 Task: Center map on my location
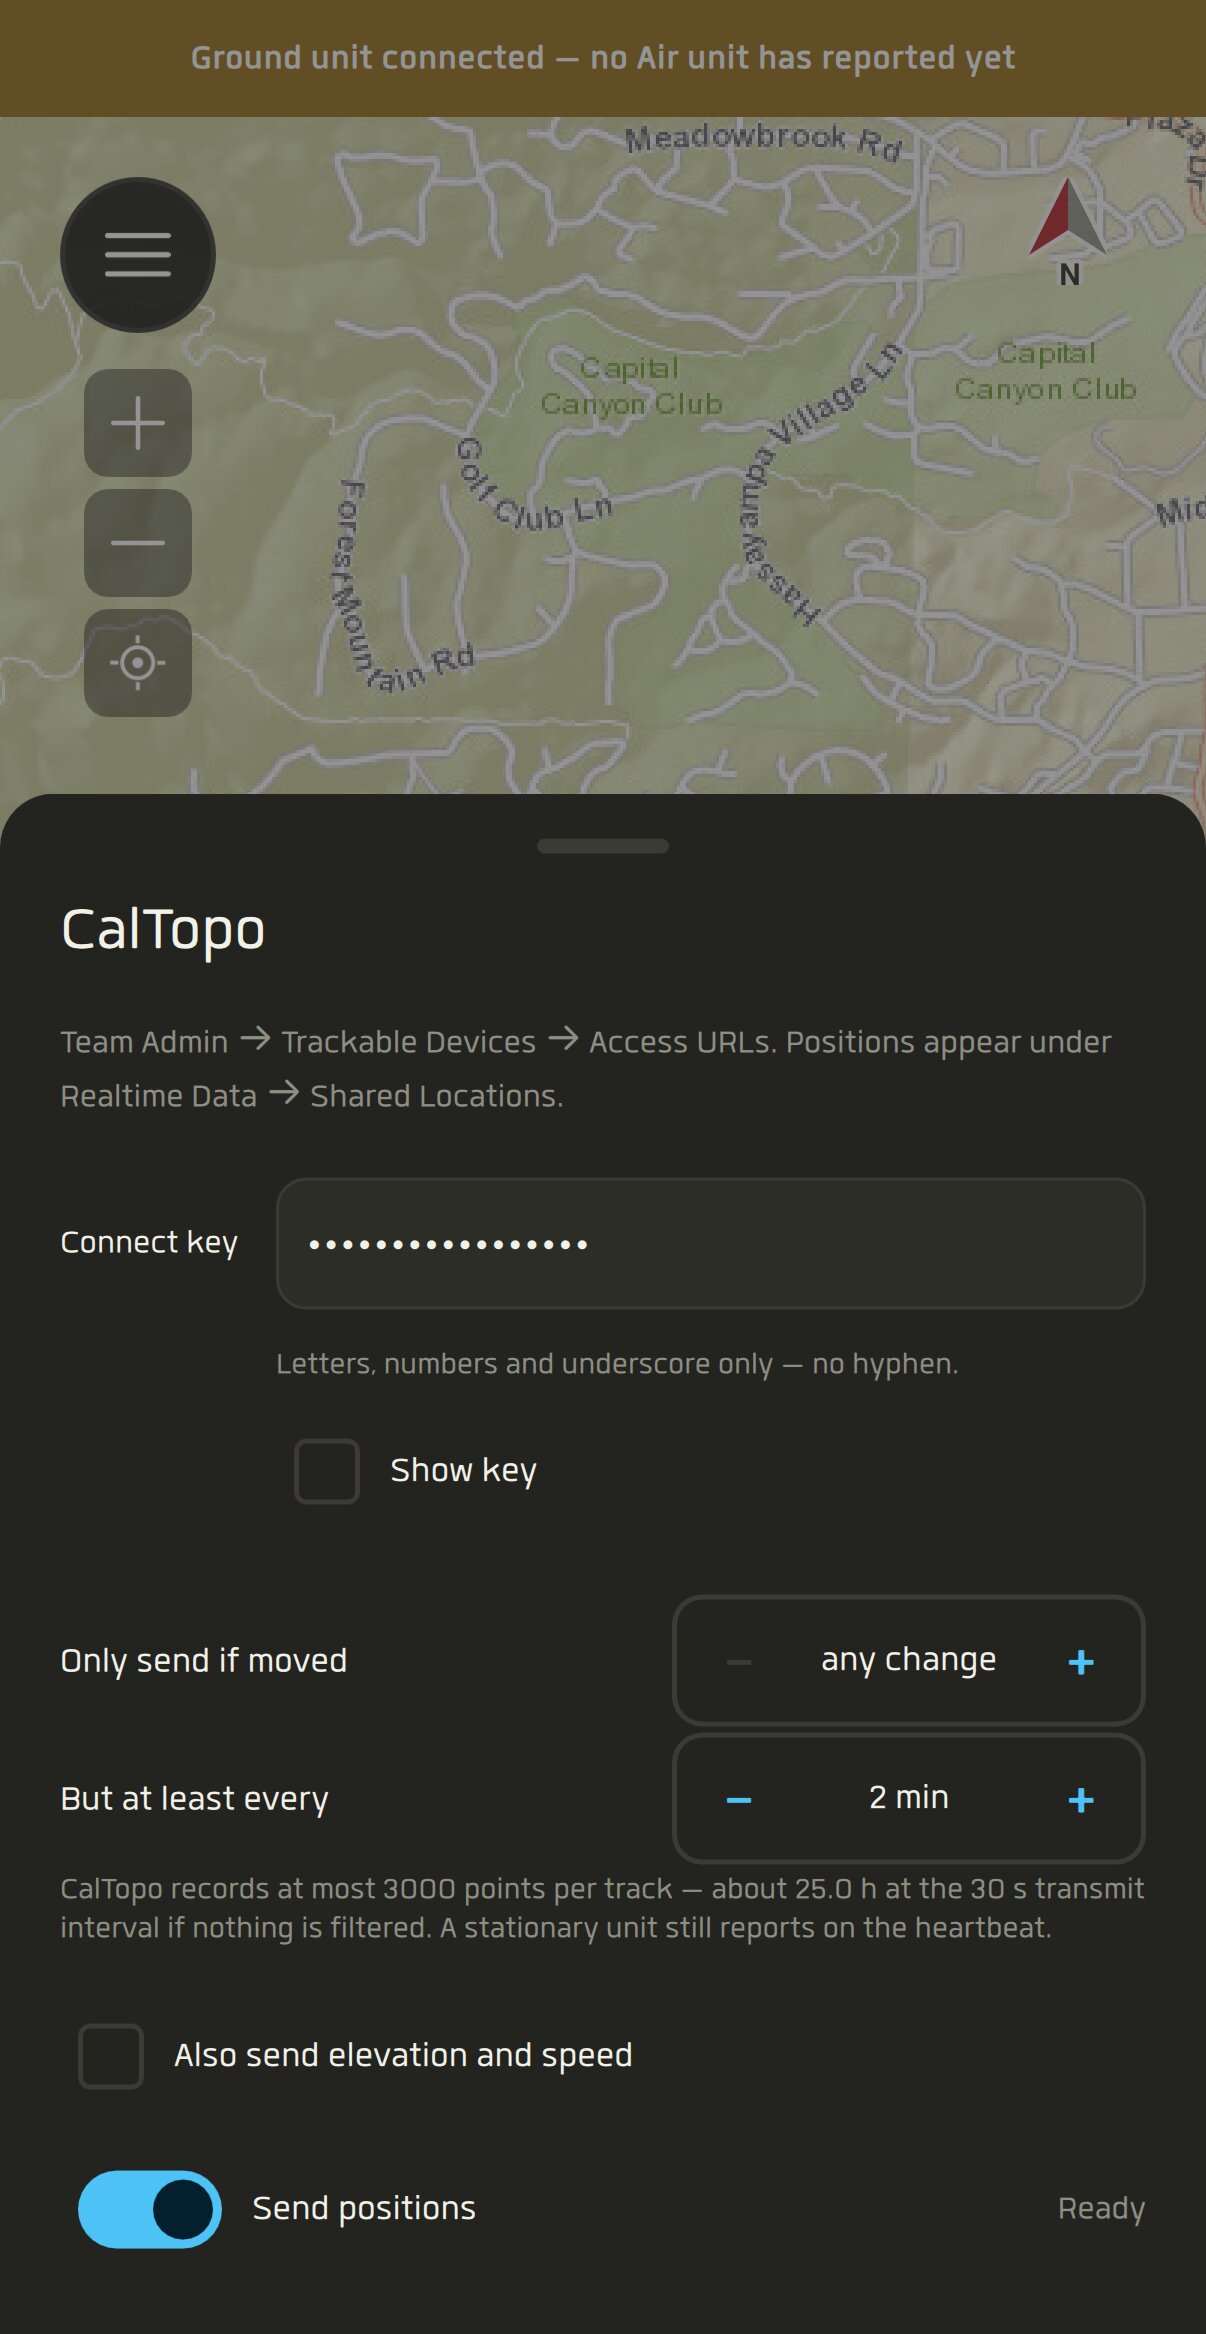pyautogui.click(x=138, y=663)
